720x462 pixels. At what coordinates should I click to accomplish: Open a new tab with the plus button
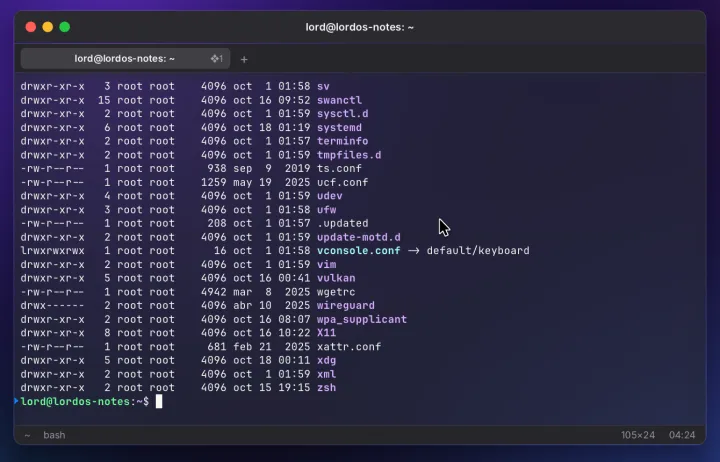[x=244, y=59]
